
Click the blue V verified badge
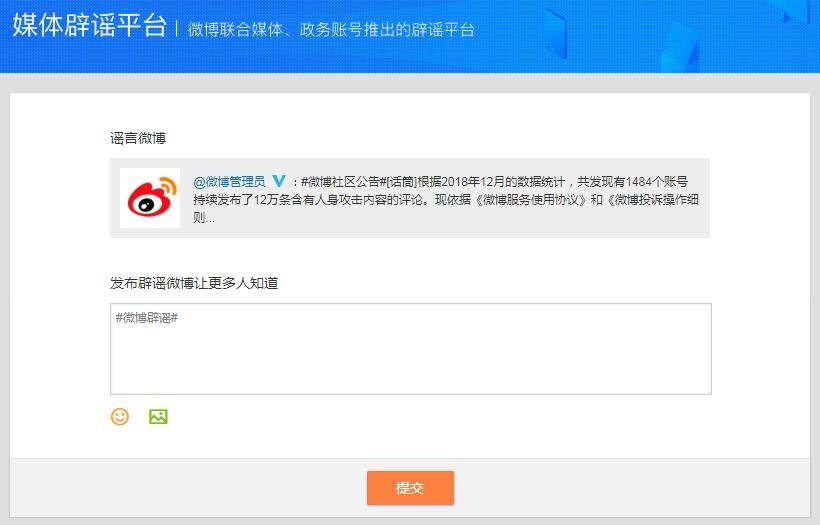click(x=279, y=181)
